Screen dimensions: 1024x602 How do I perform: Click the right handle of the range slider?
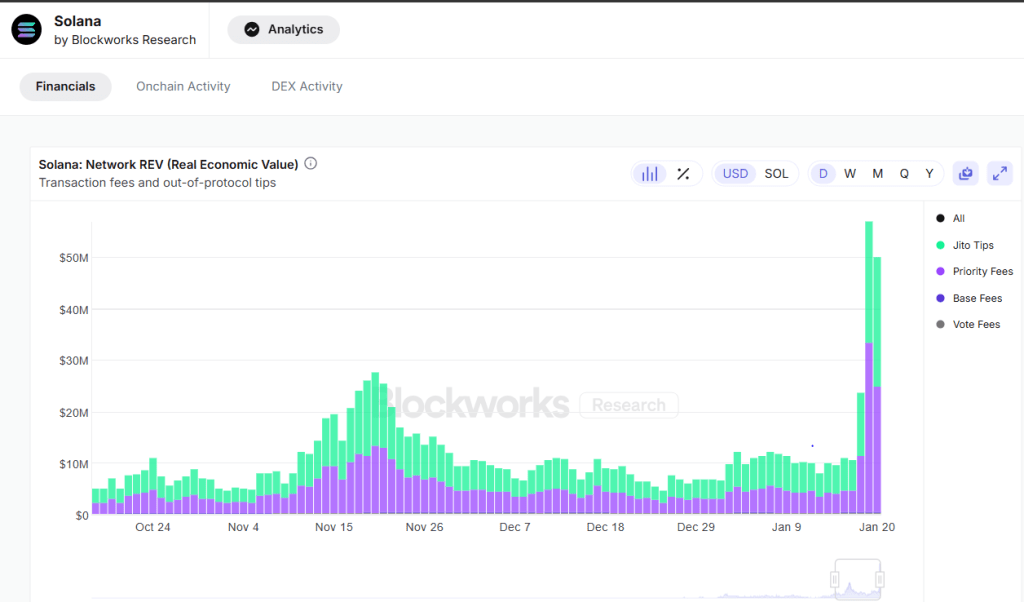click(880, 579)
